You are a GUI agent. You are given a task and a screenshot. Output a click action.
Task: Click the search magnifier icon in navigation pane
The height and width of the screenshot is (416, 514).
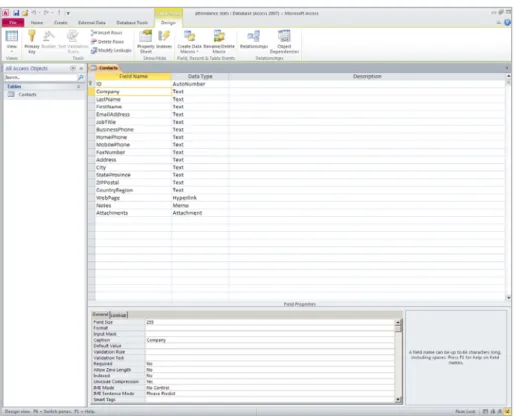point(80,77)
